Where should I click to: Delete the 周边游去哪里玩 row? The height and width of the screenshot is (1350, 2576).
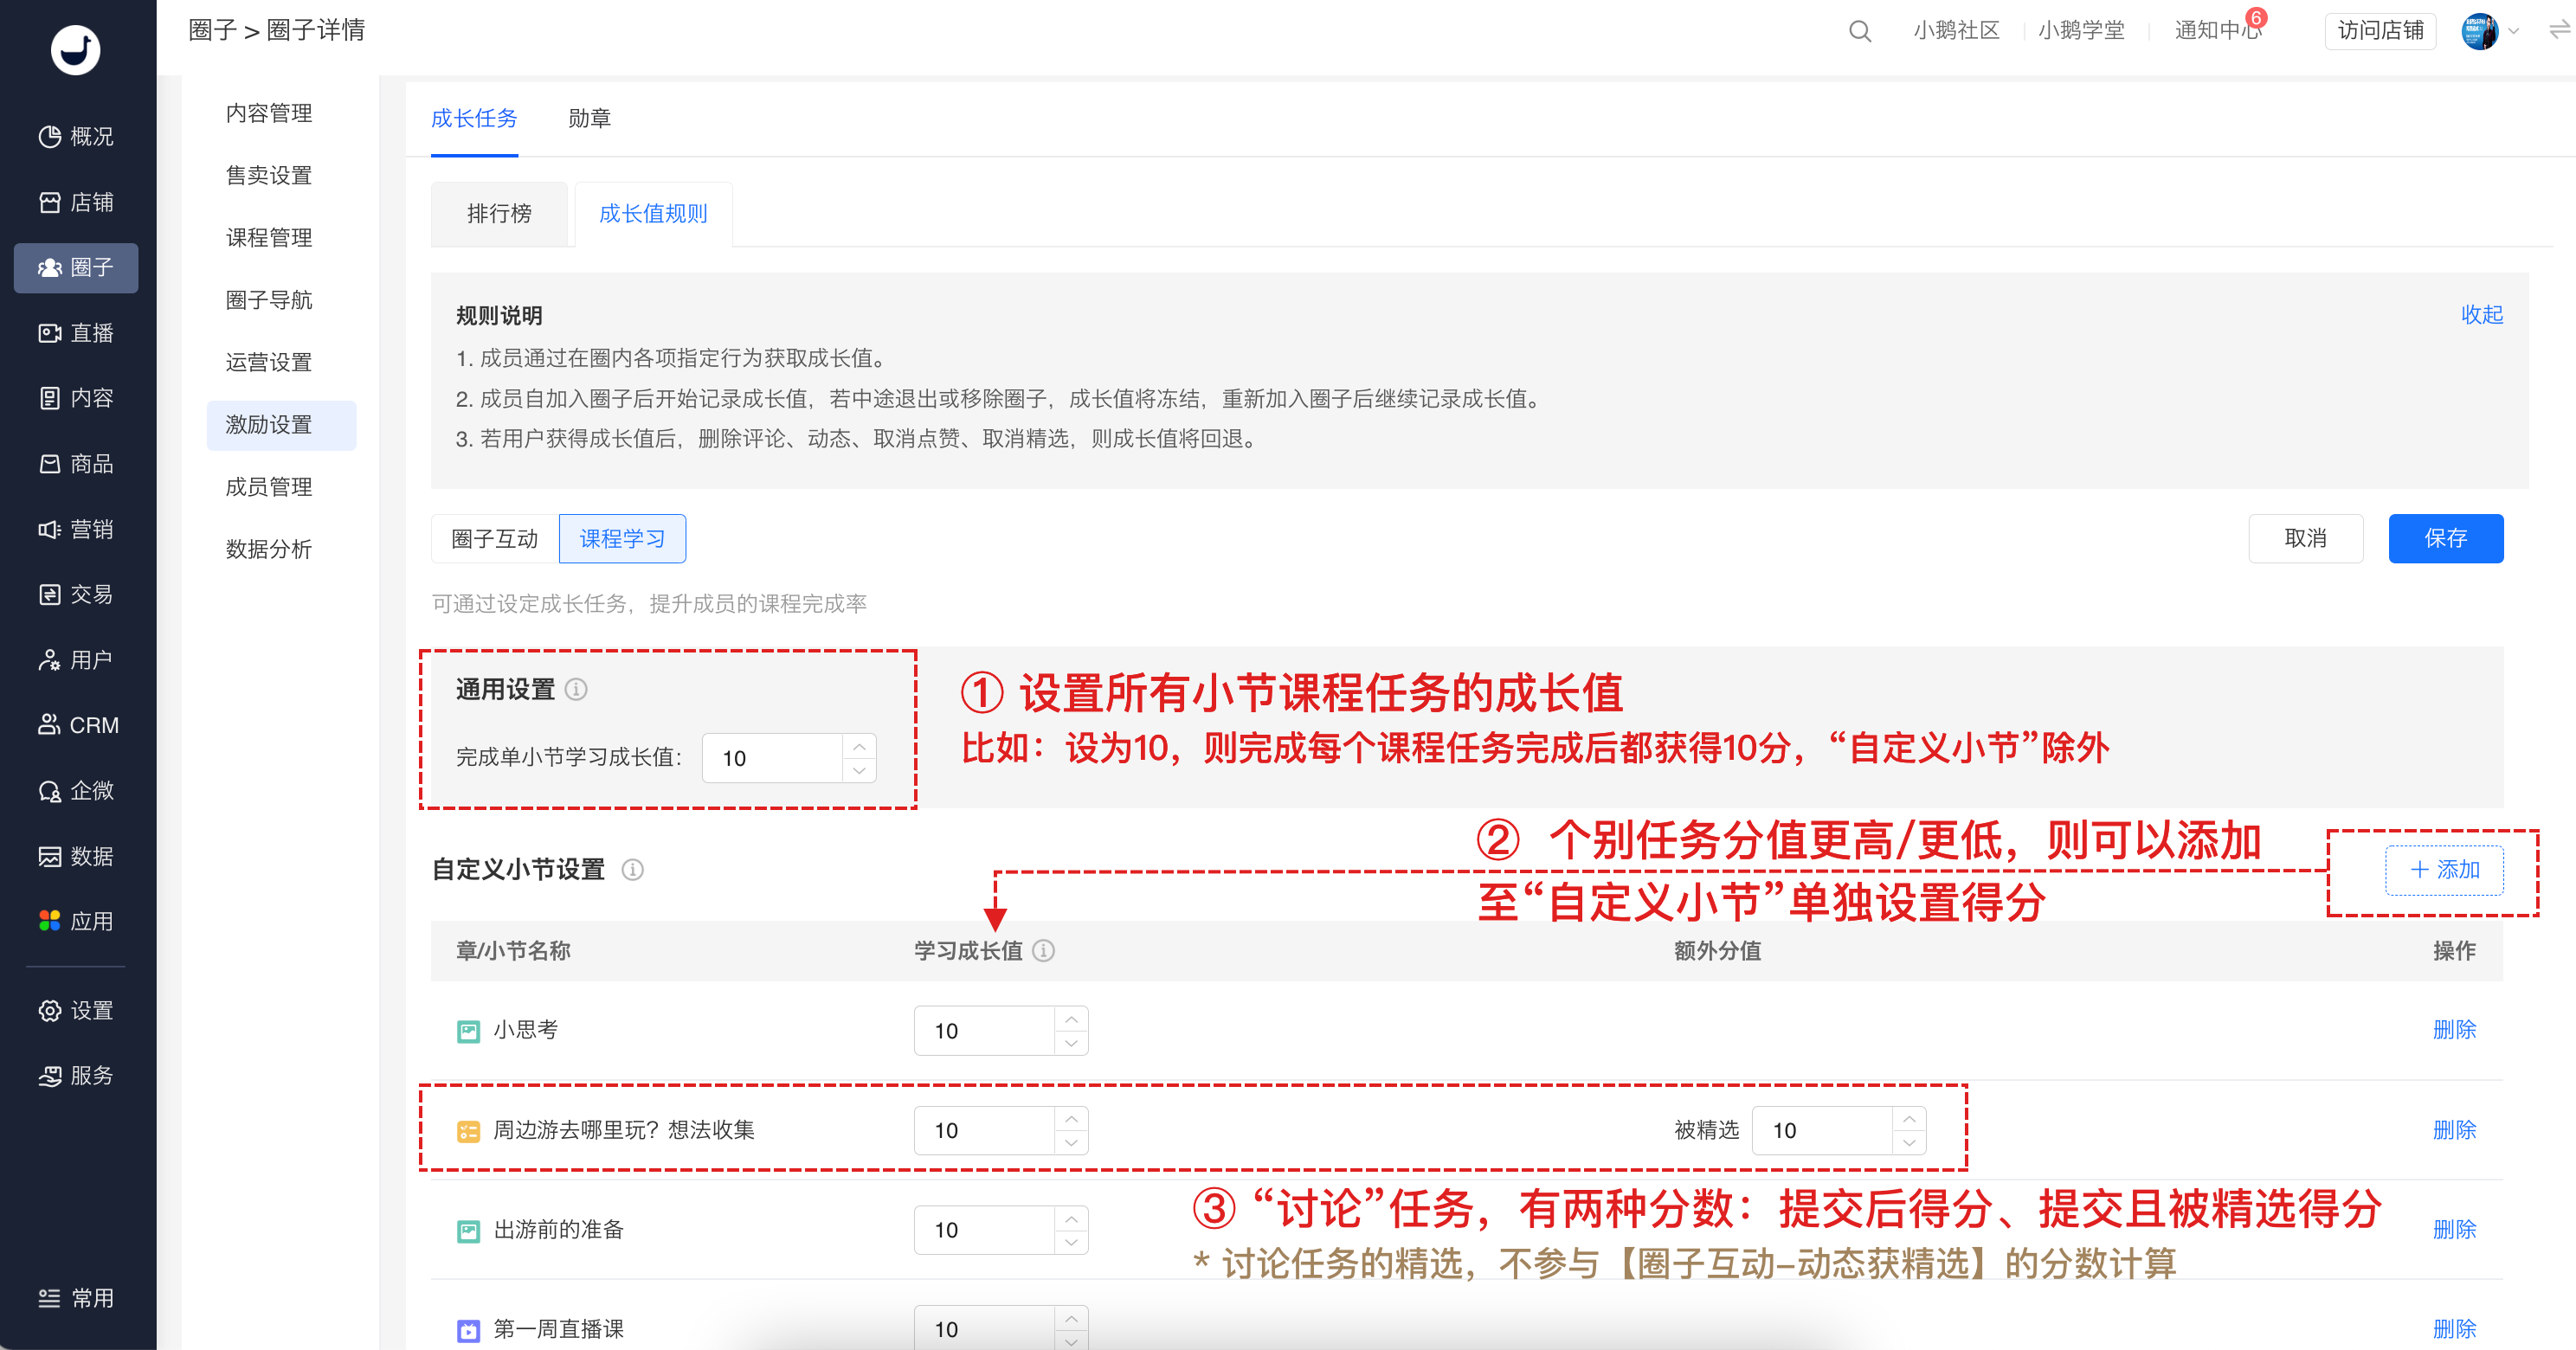(x=2454, y=1130)
